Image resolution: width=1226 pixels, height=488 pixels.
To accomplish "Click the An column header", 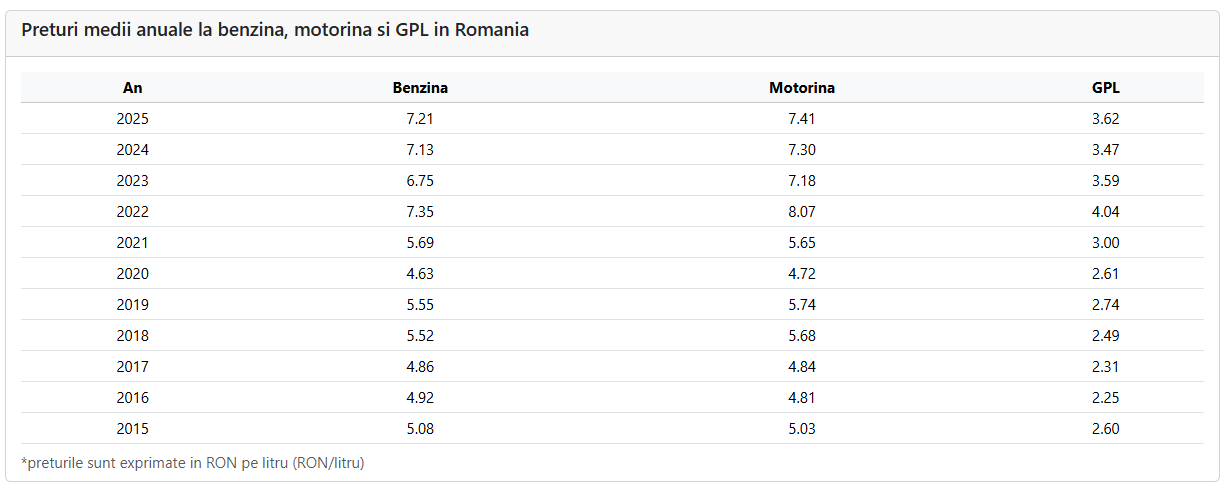I will pos(132,88).
